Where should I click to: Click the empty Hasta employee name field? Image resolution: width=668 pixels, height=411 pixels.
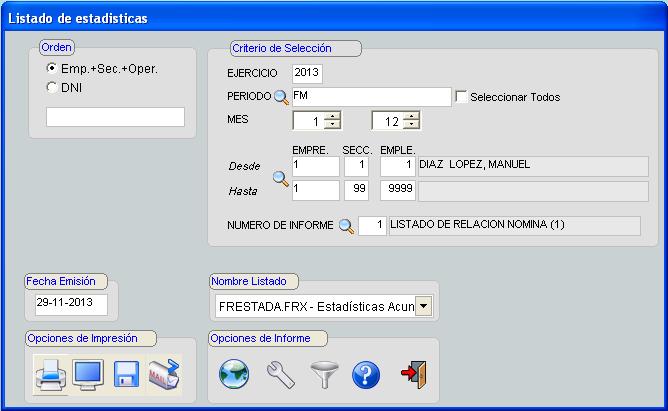[533, 191]
